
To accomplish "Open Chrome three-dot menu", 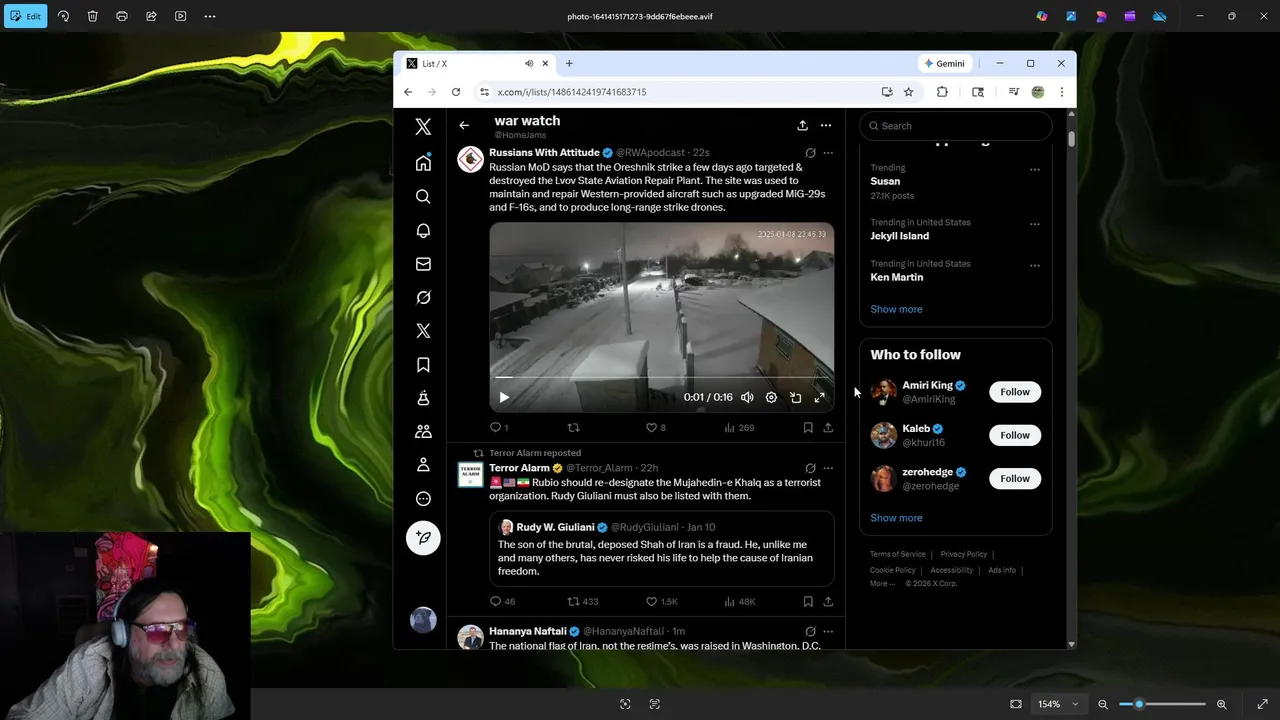I will 1061,92.
